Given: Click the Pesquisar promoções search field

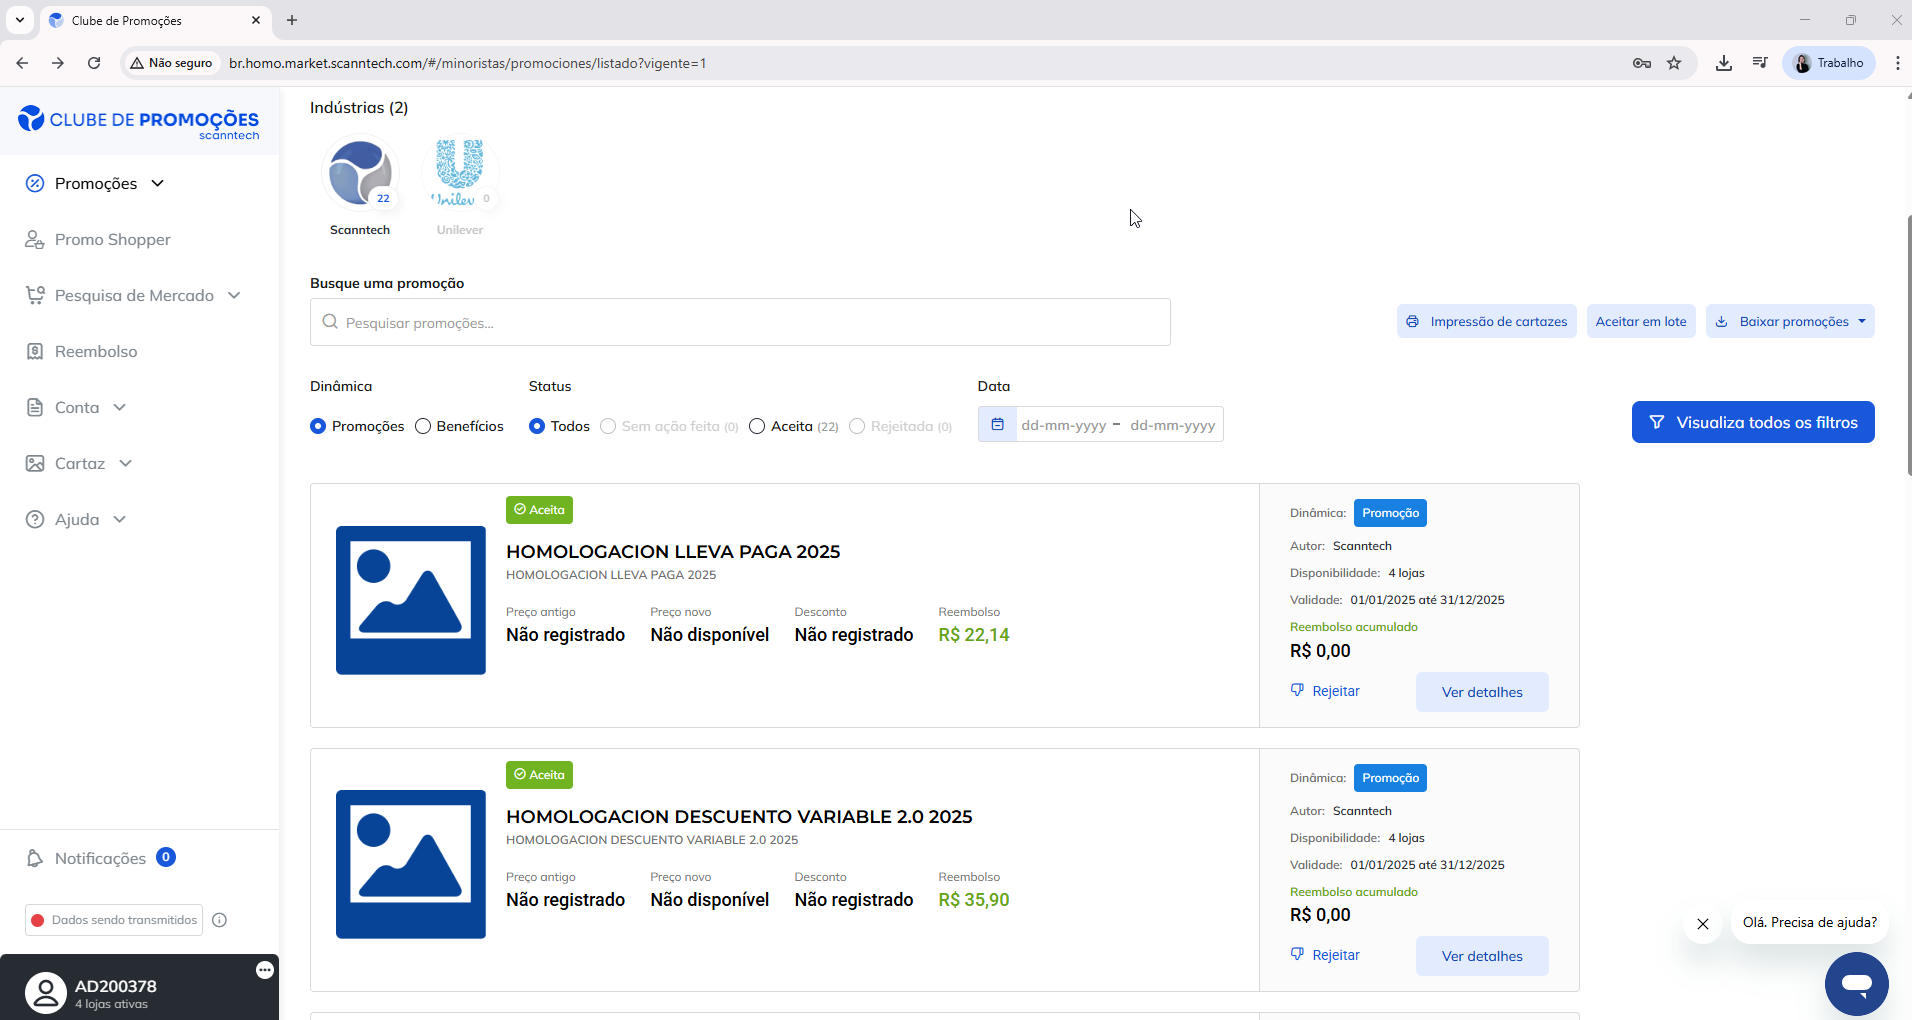Looking at the screenshot, I should coord(740,323).
